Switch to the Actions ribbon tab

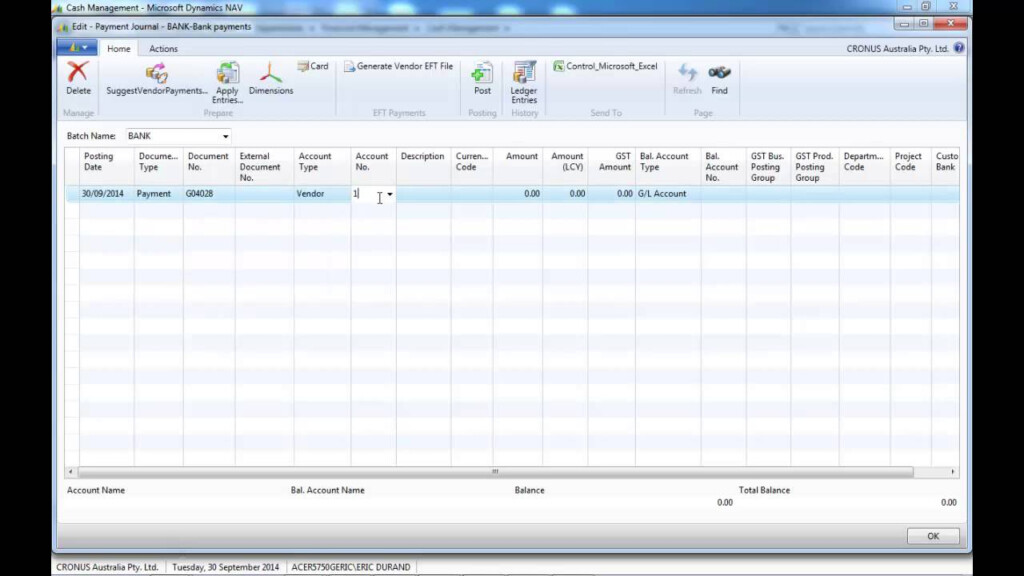click(163, 48)
